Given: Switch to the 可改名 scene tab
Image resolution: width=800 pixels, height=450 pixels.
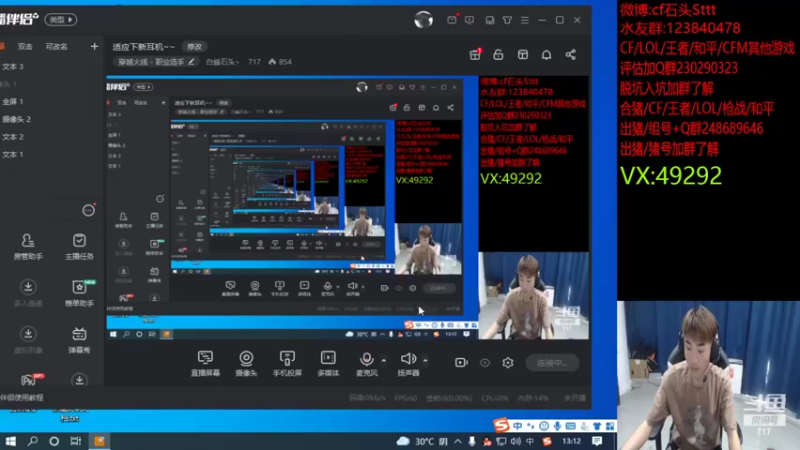Looking at the screenshot, I should point(57,46).
